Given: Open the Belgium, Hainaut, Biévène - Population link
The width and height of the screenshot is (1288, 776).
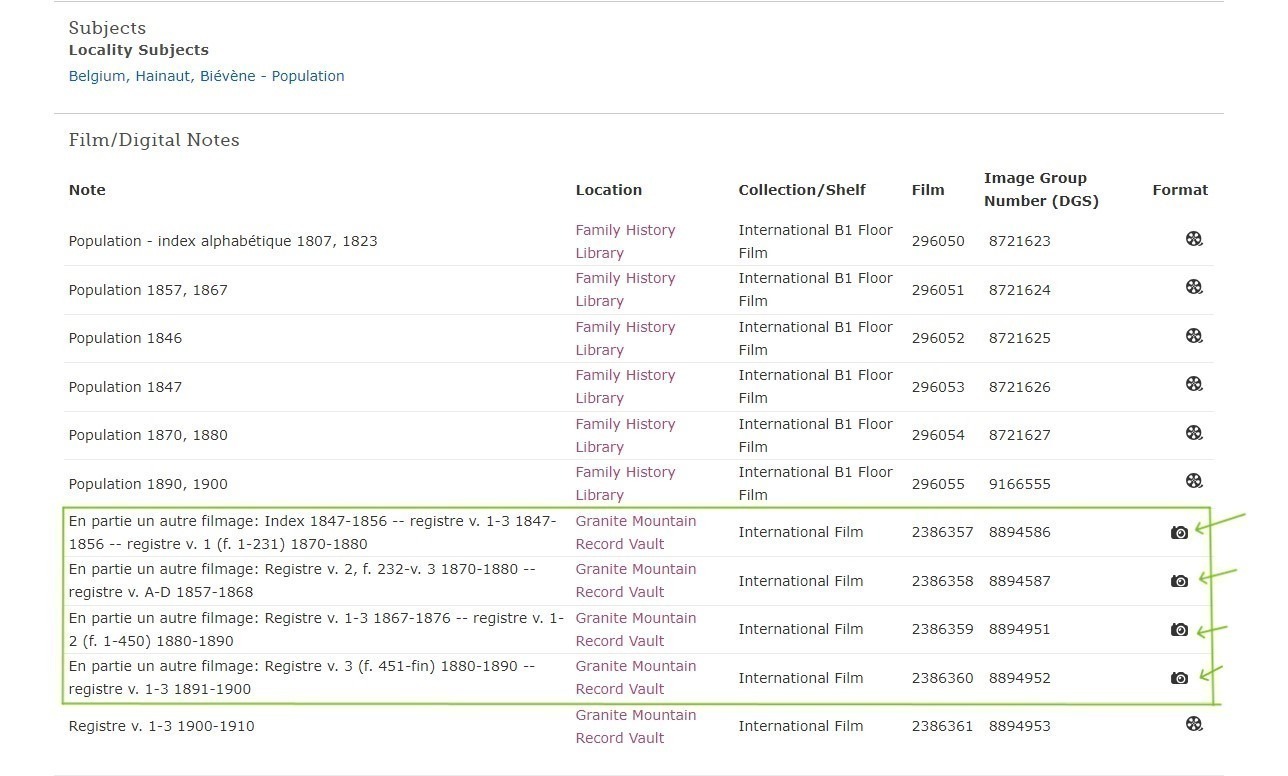Looking at the screenshot, I should coord(206,76).
